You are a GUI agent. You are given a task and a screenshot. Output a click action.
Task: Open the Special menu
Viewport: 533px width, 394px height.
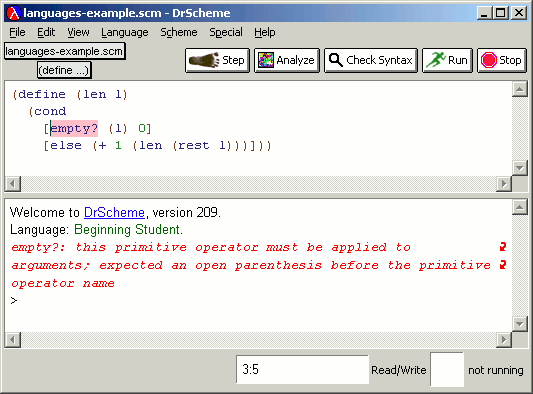[x=226, y=32]
